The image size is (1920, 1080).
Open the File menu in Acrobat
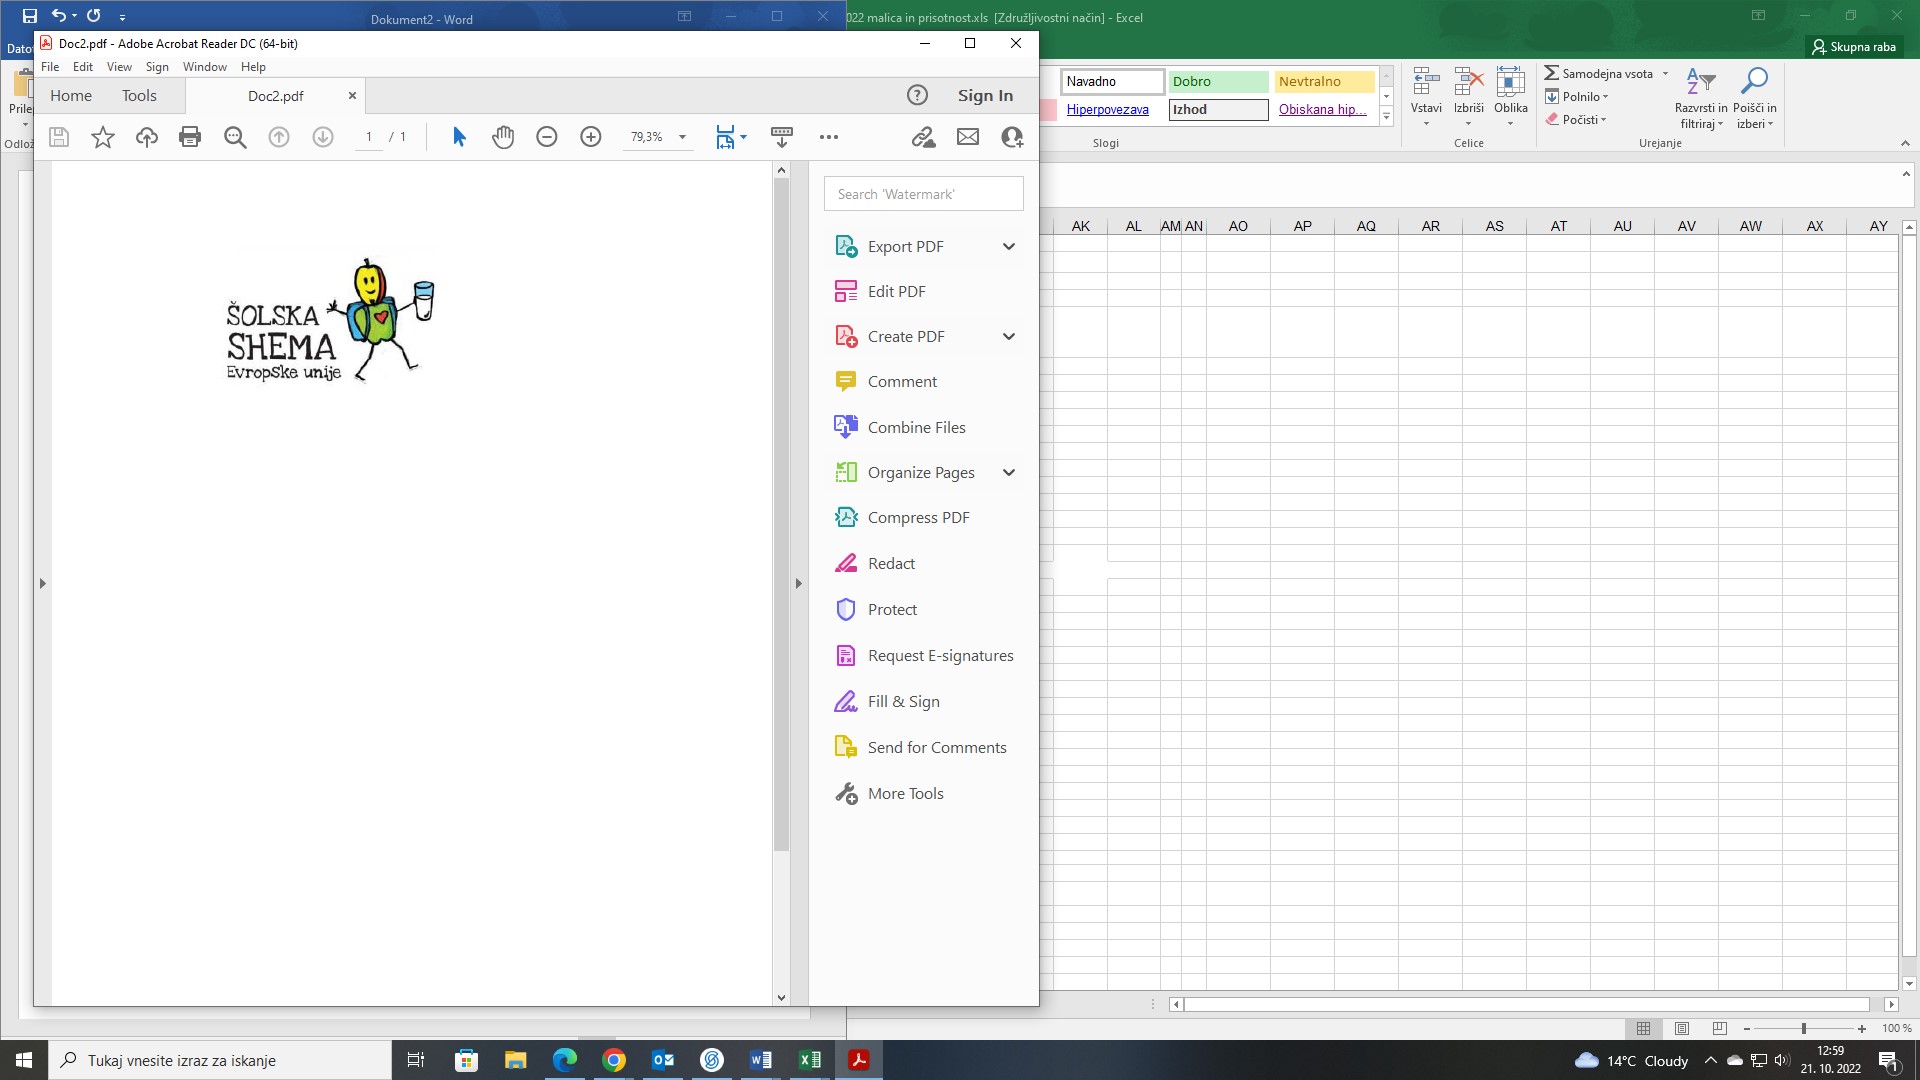point(50,67)
